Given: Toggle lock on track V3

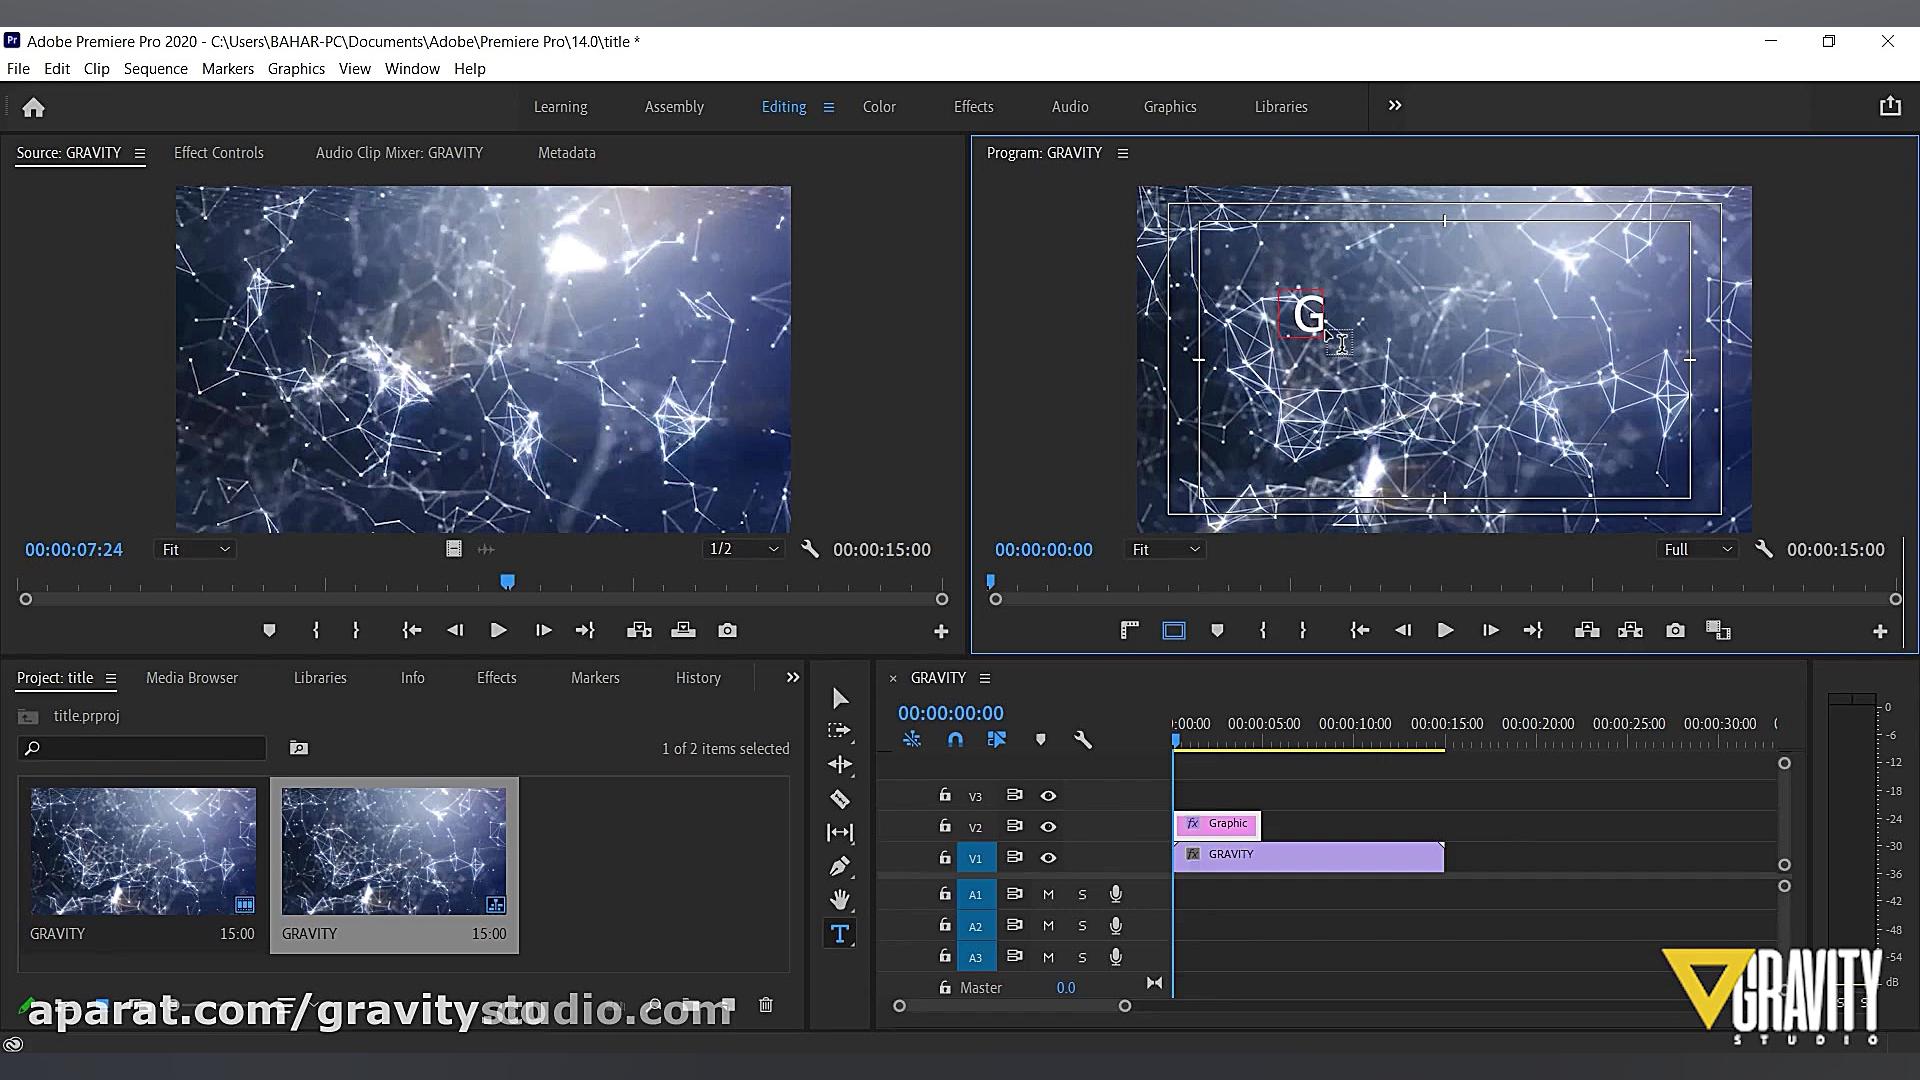Looking at the screenshot, I should click(944, 795).
